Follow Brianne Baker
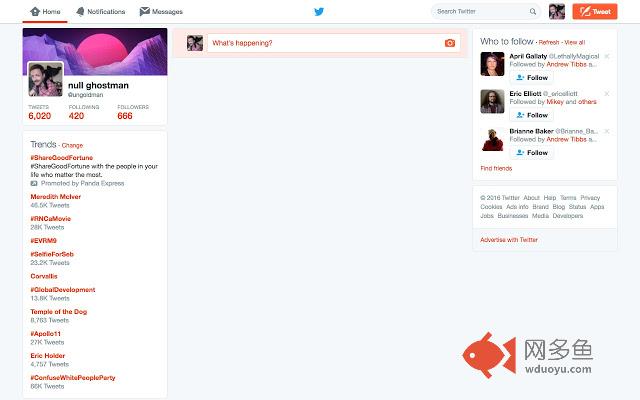Viewport: 640px width, 400px height. coord(532,153)
